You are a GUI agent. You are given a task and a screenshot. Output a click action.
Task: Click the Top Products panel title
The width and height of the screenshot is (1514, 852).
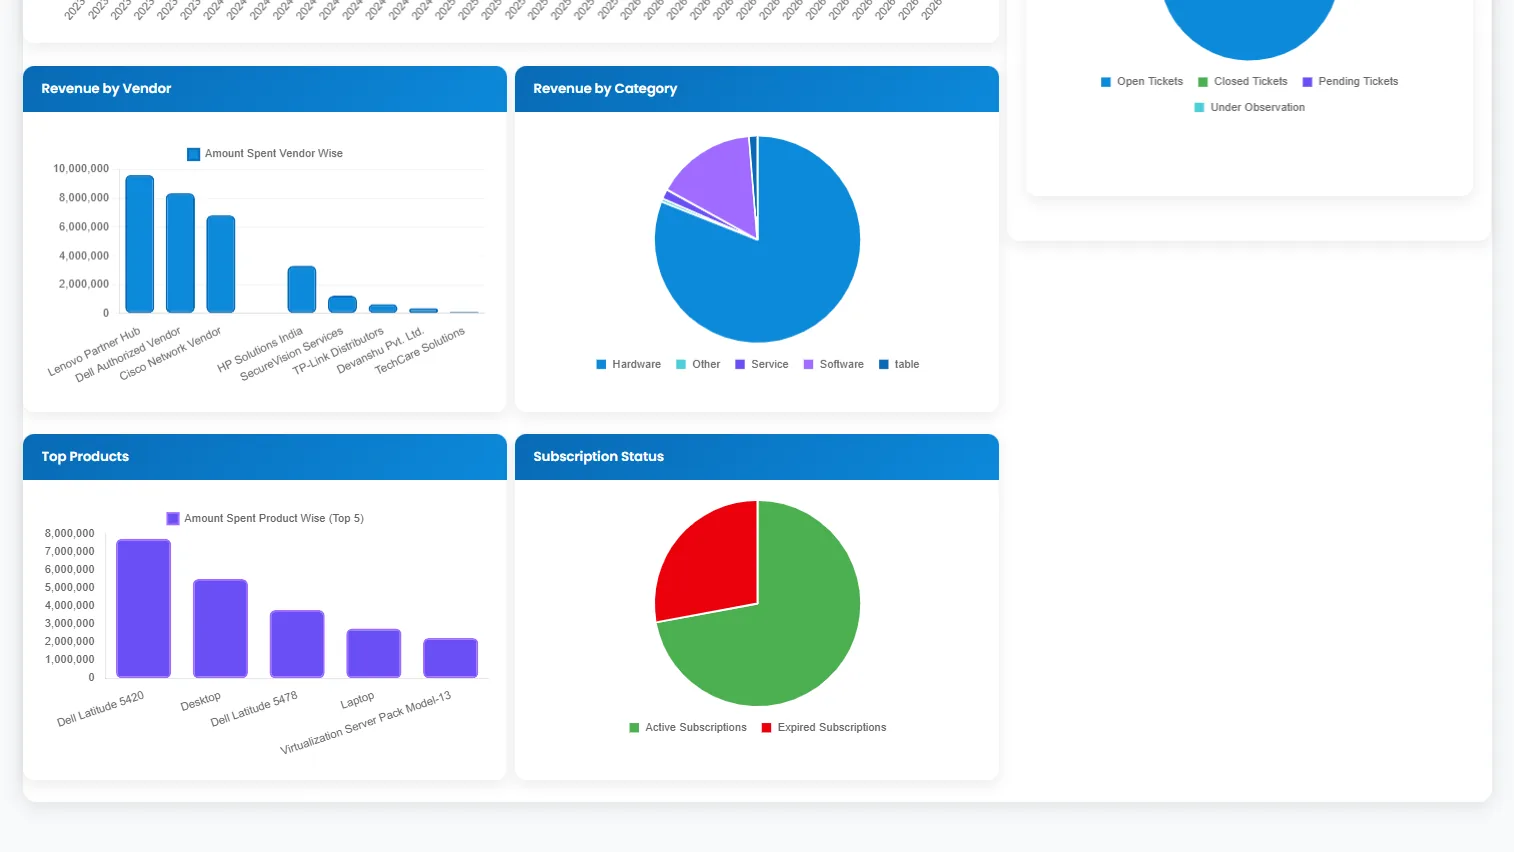coord(85,457)
